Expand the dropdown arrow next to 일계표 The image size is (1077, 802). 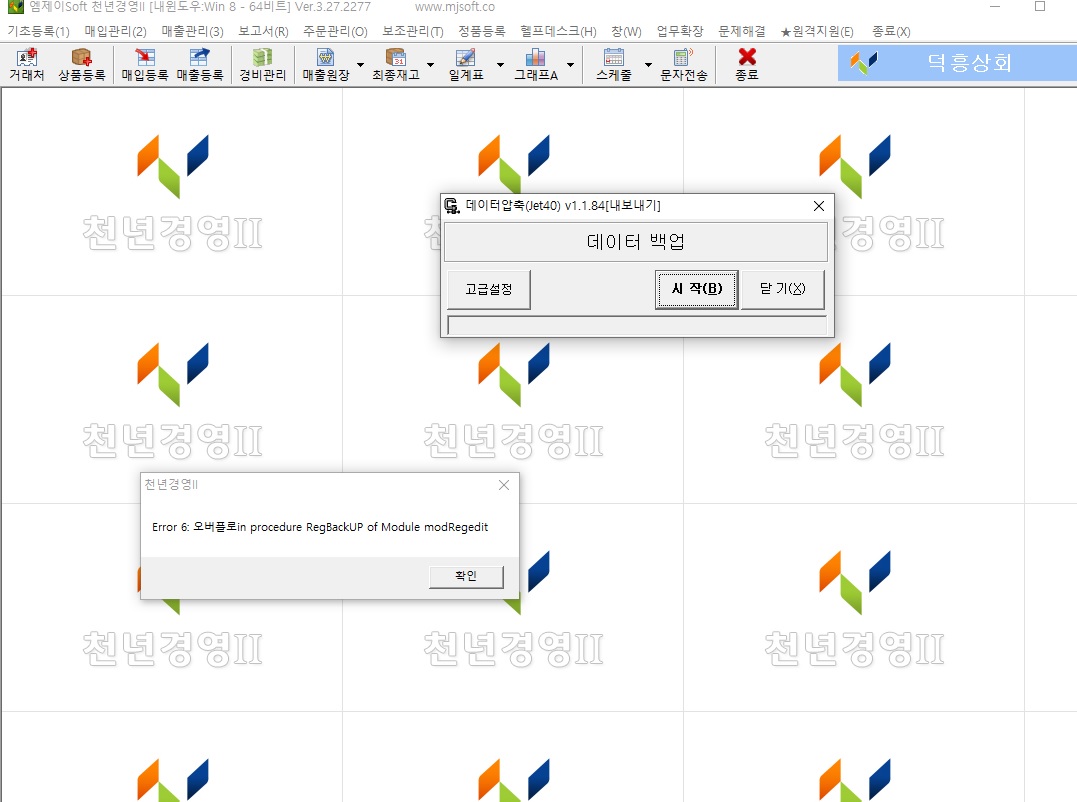click(x=500, y=65)
